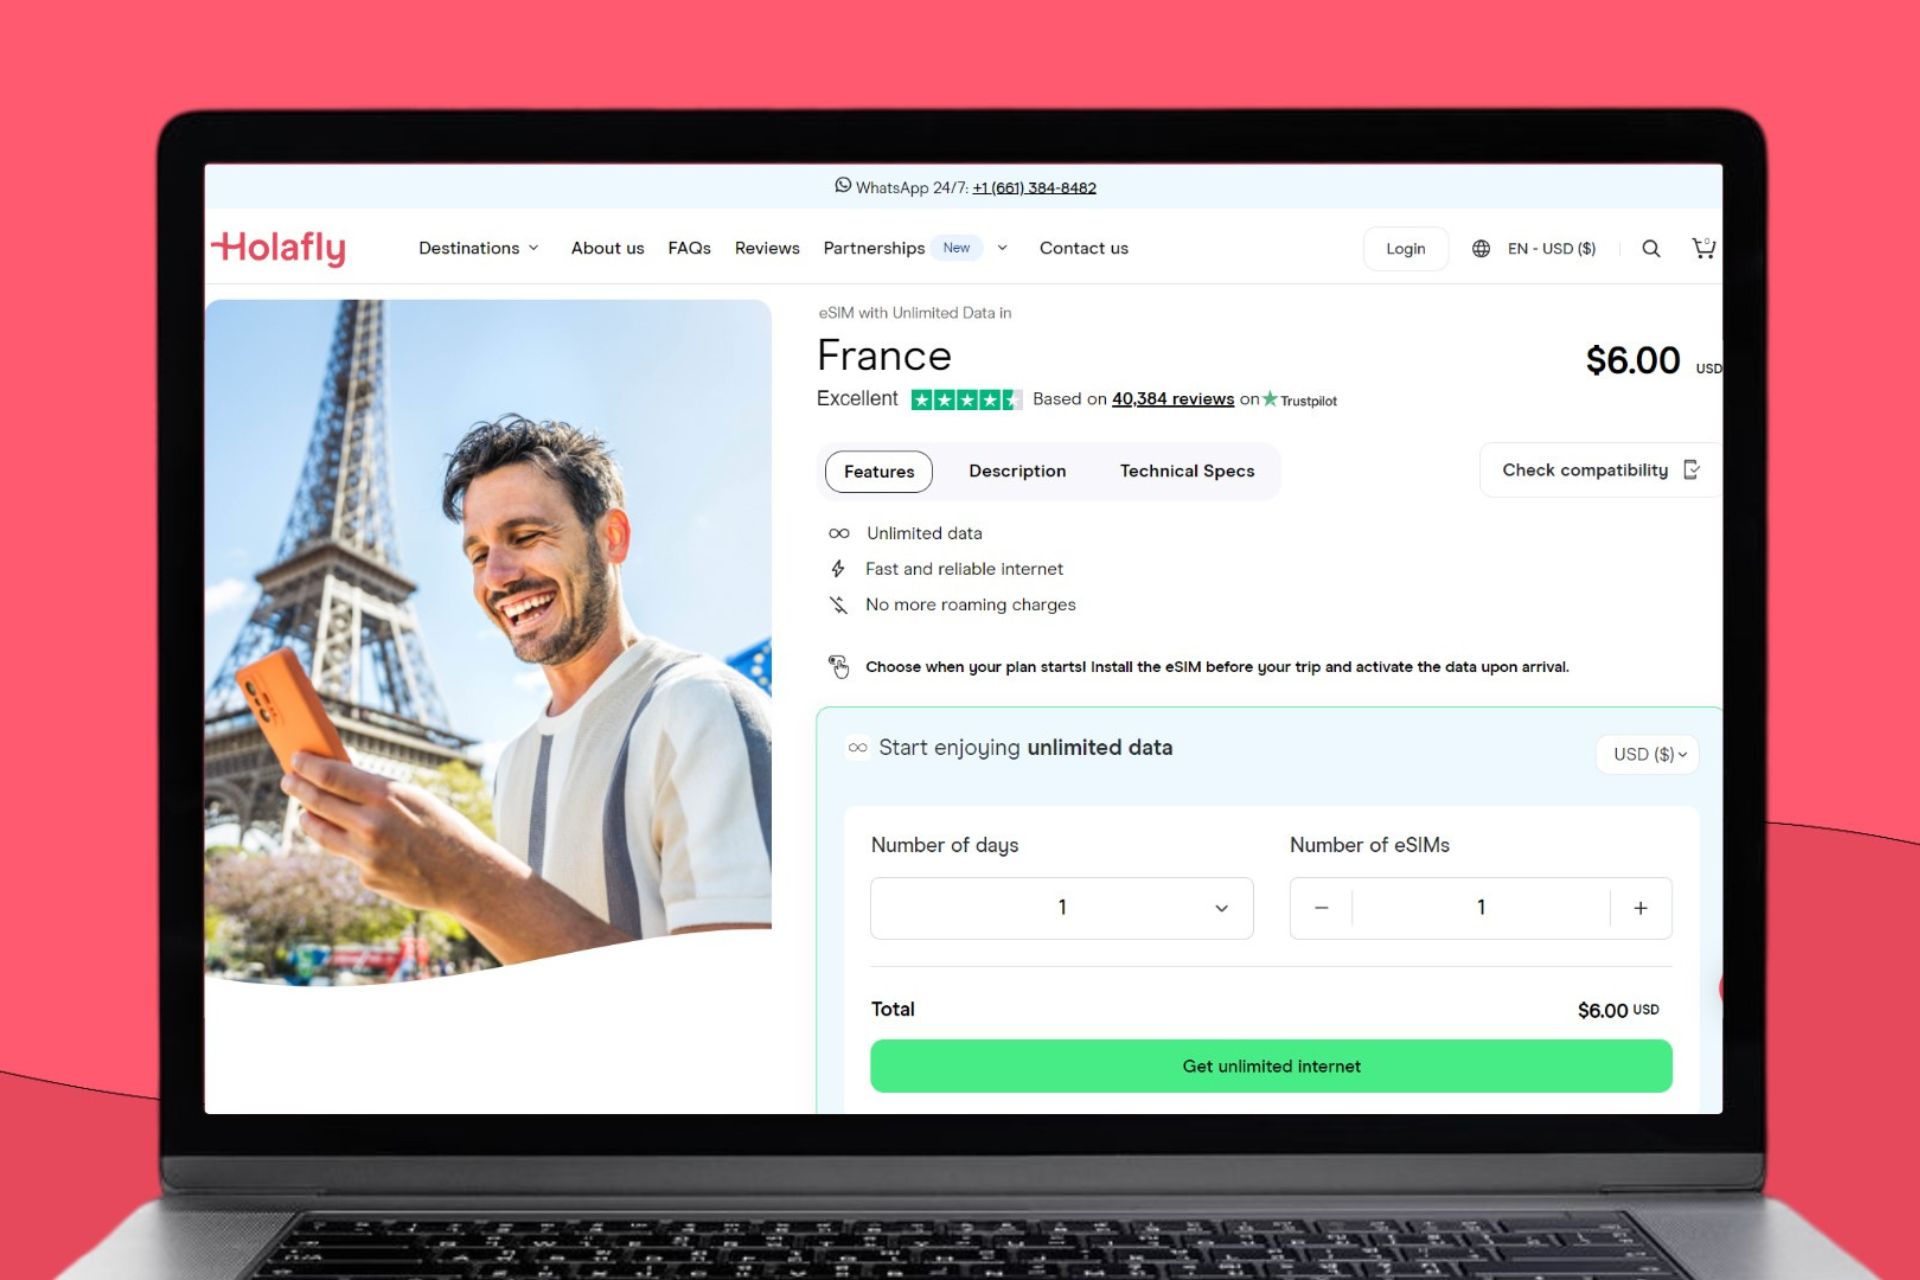Click the search magnifier icon
This screenshot has width=1920, height=1280.
pos(1651,247)
